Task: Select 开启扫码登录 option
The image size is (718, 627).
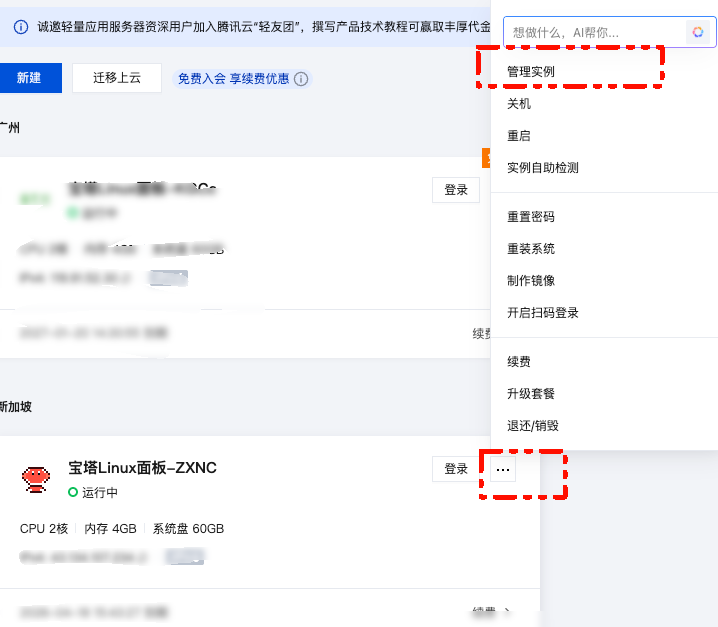Action: coord(543,313)
